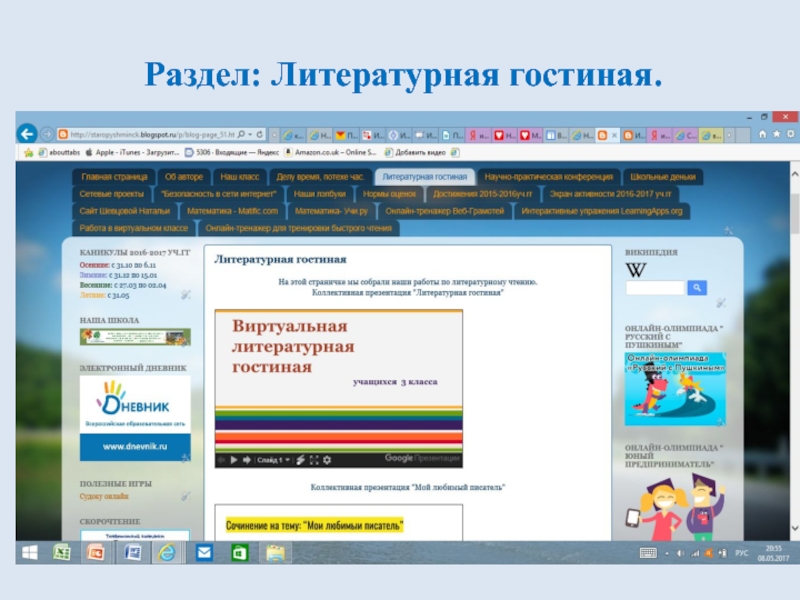Open Онлайн-тренажер для тренировки быстрого чтения tab

(x=298, y=228)
